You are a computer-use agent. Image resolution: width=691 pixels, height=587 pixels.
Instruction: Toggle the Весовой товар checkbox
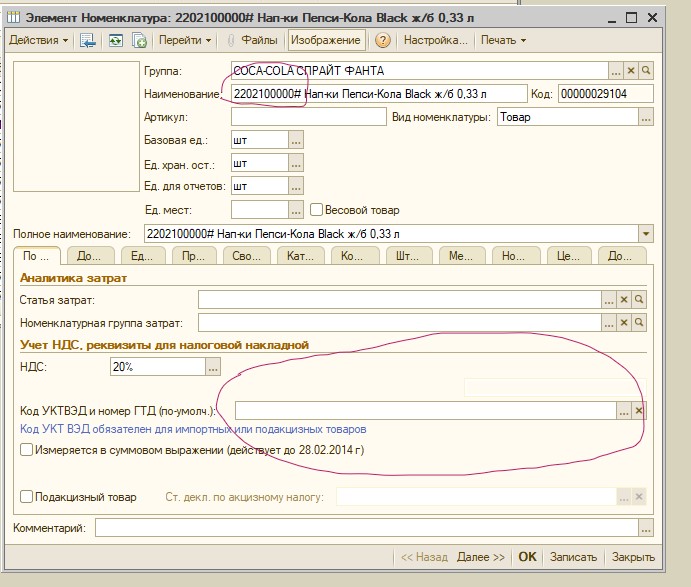click(x=316, y=210)
